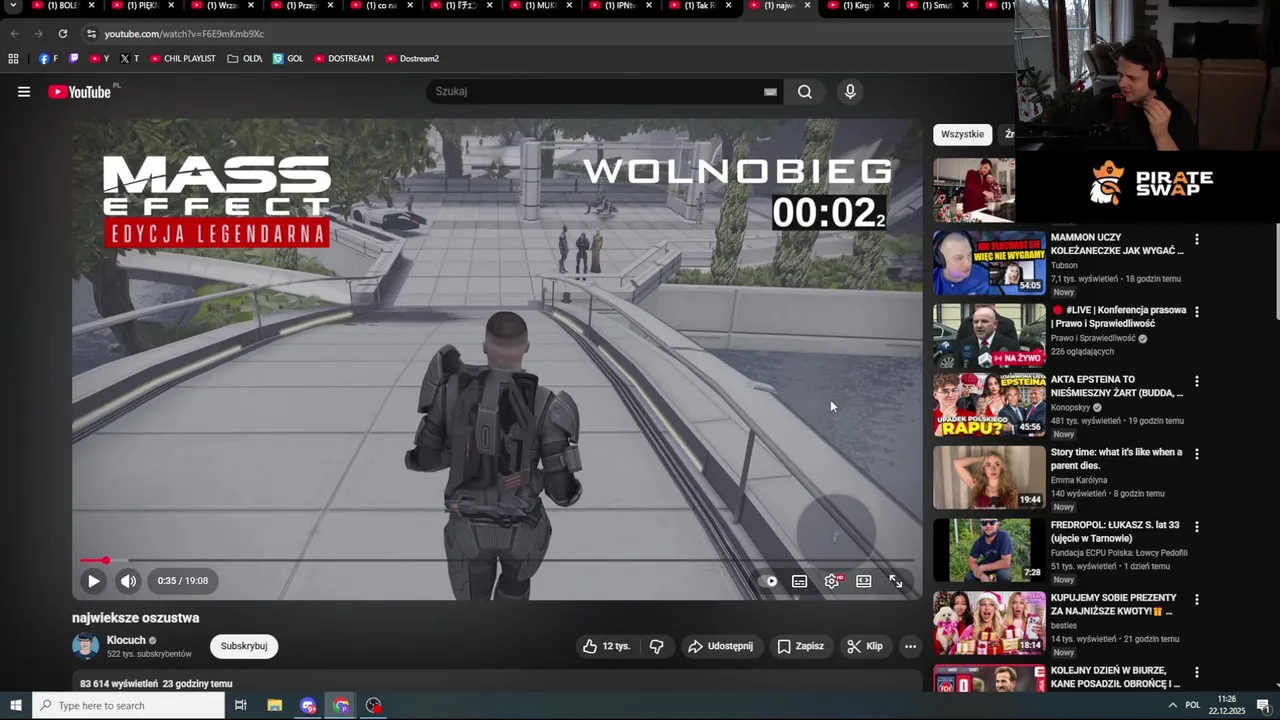Click the Udostępnij share button
The width and height of the screenshot is (1280, 720).
pyautogui.click(x=720, y=646)
